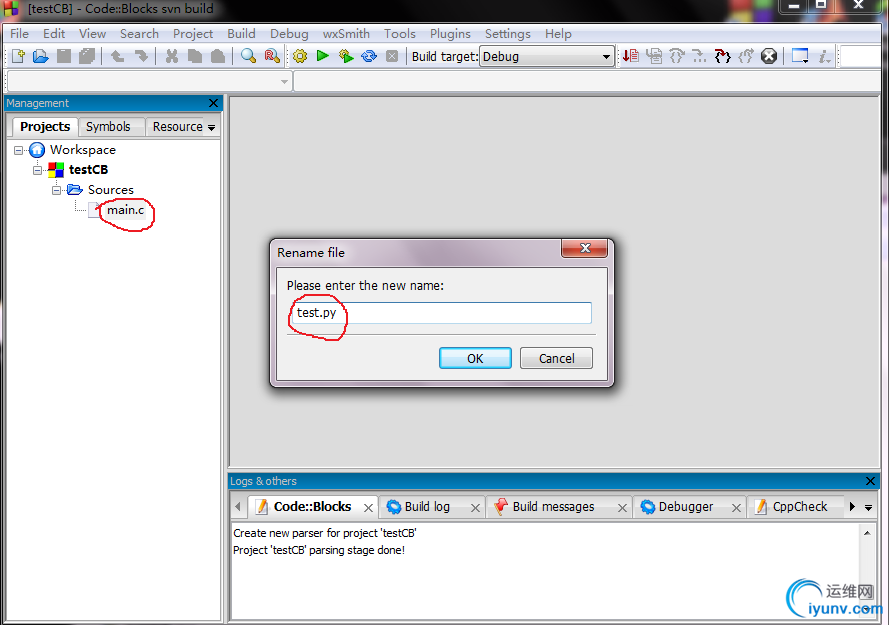This screenshot has width=889, height=625.
Task: Open the Management tabs overflow arrow
Action: click(211, 128)
